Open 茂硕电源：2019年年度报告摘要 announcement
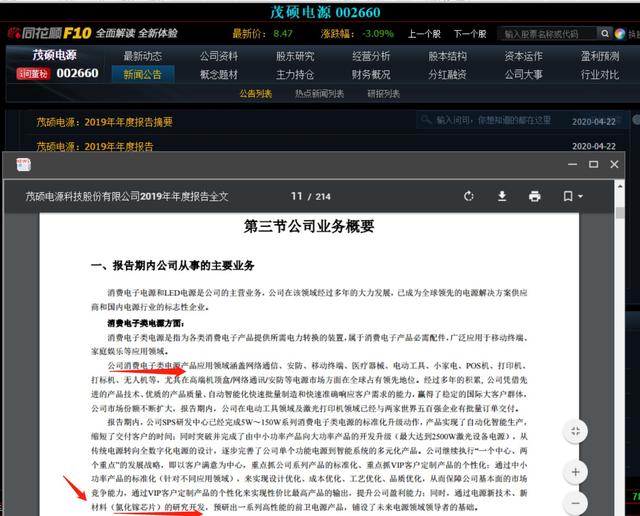Image resolution: width=640 pixels, height=516 pixels. click(104, 122)
